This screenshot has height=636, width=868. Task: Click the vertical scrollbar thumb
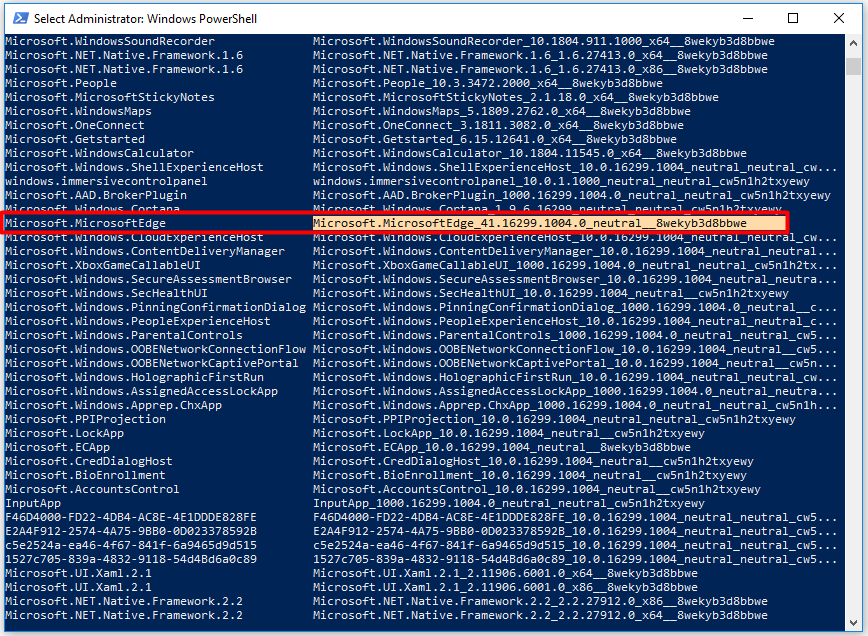853,65
